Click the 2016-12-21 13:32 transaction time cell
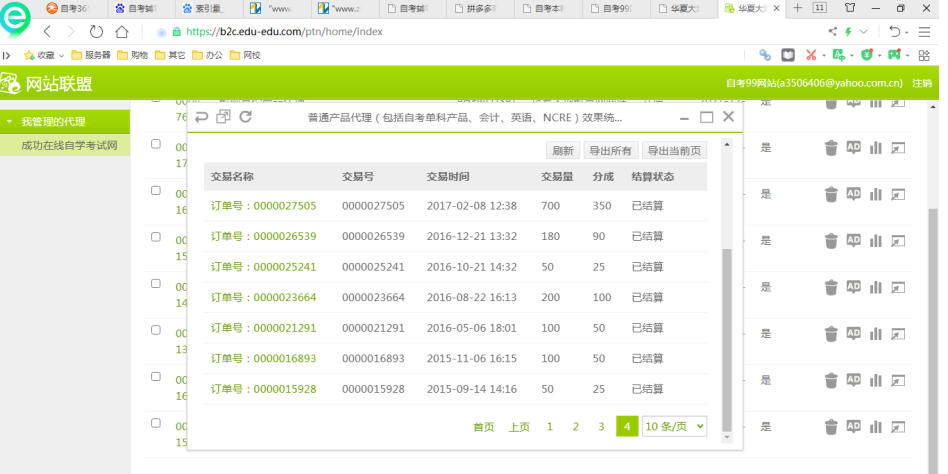Image resolution: width=948 pixels, height=474 pixels. [472, 236]
